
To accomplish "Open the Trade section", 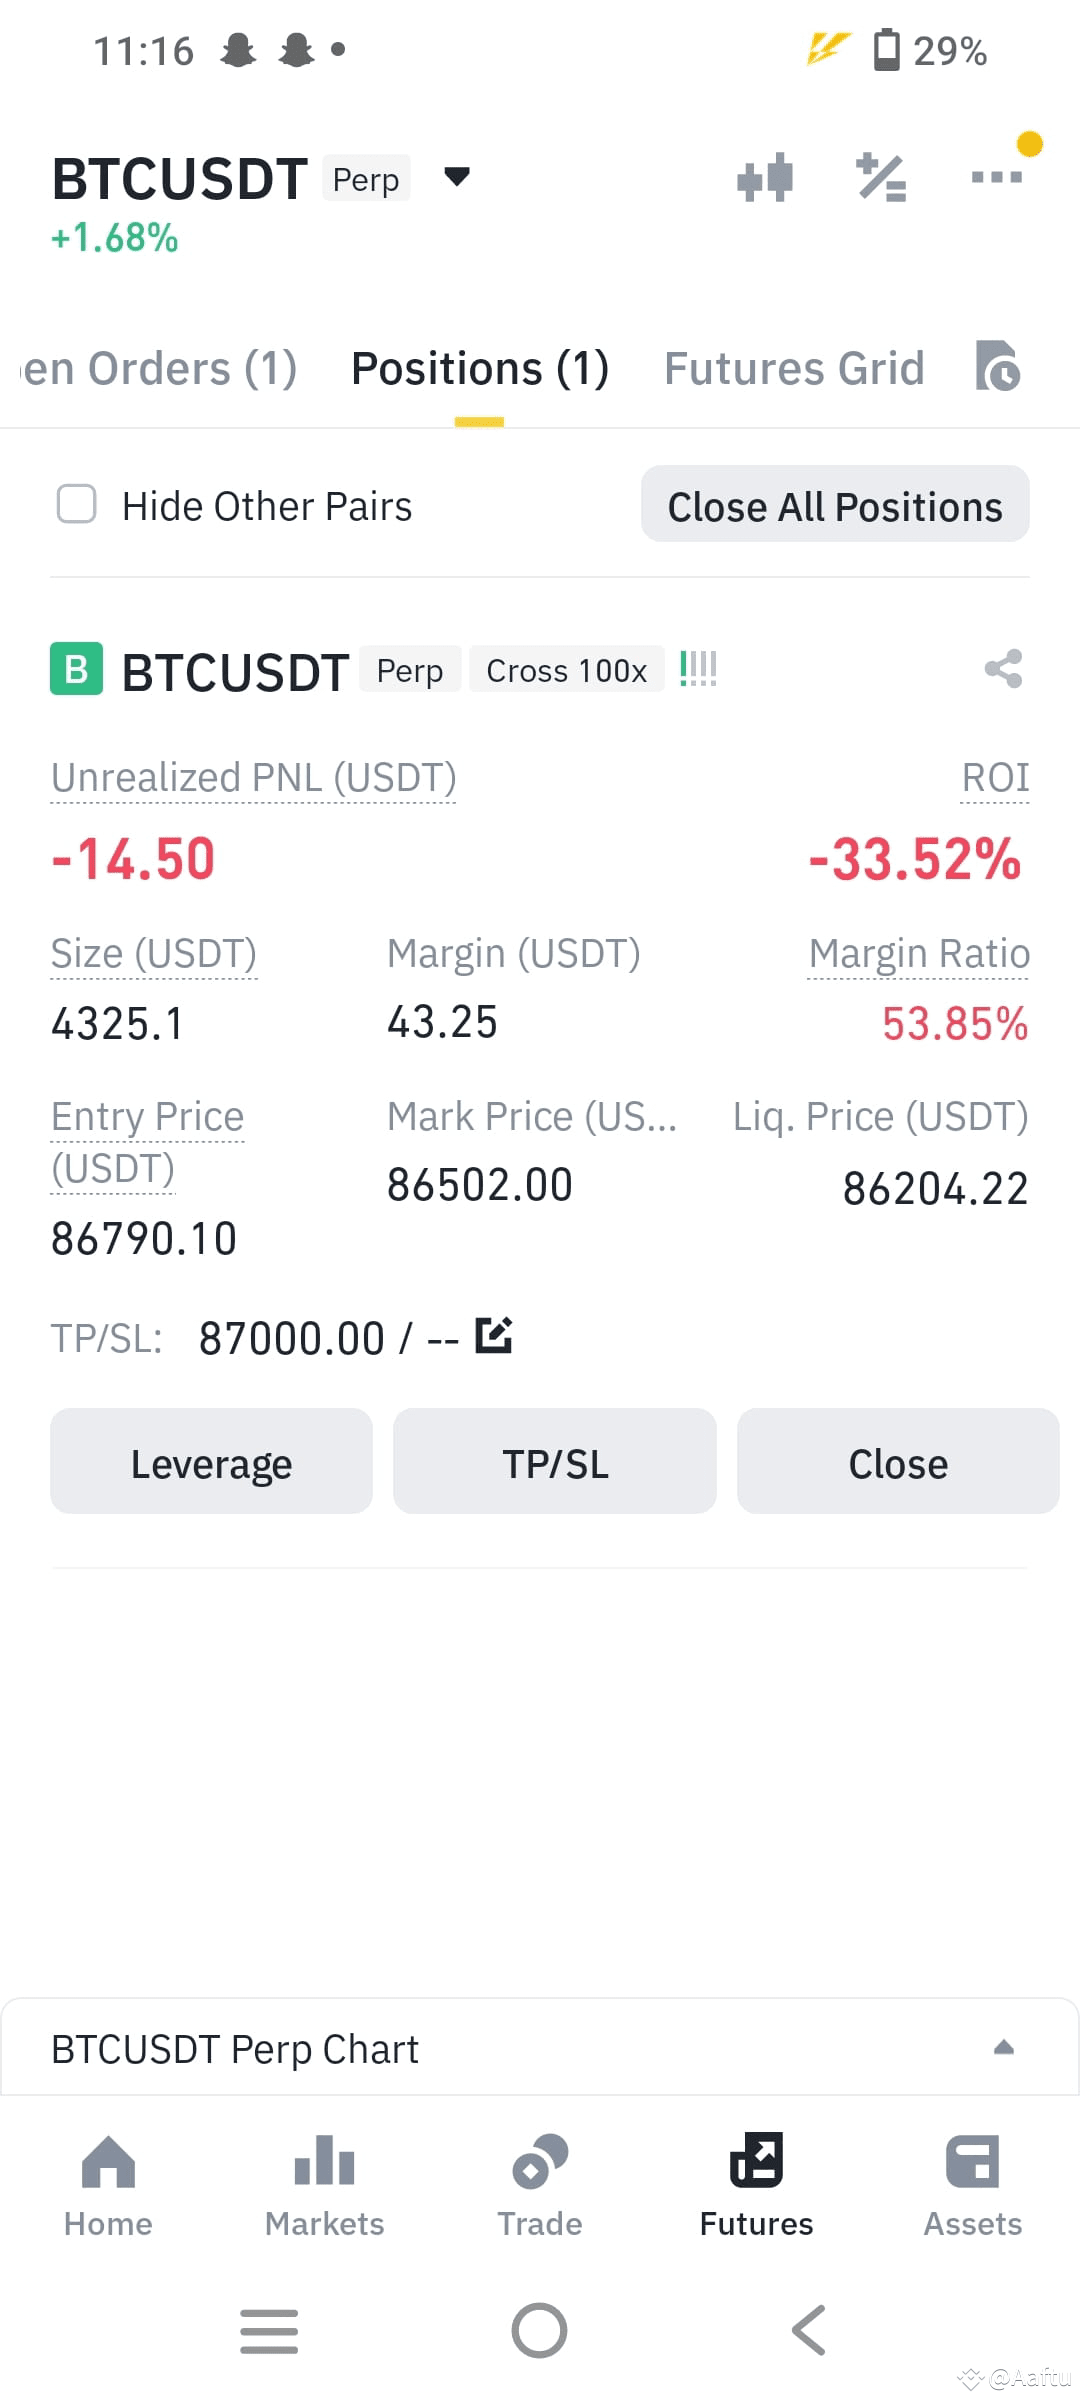I will (x=540, y=2186).
